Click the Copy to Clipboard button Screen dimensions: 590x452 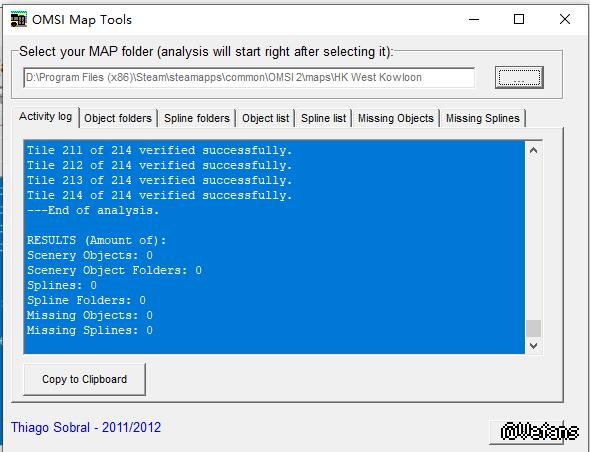84,379
